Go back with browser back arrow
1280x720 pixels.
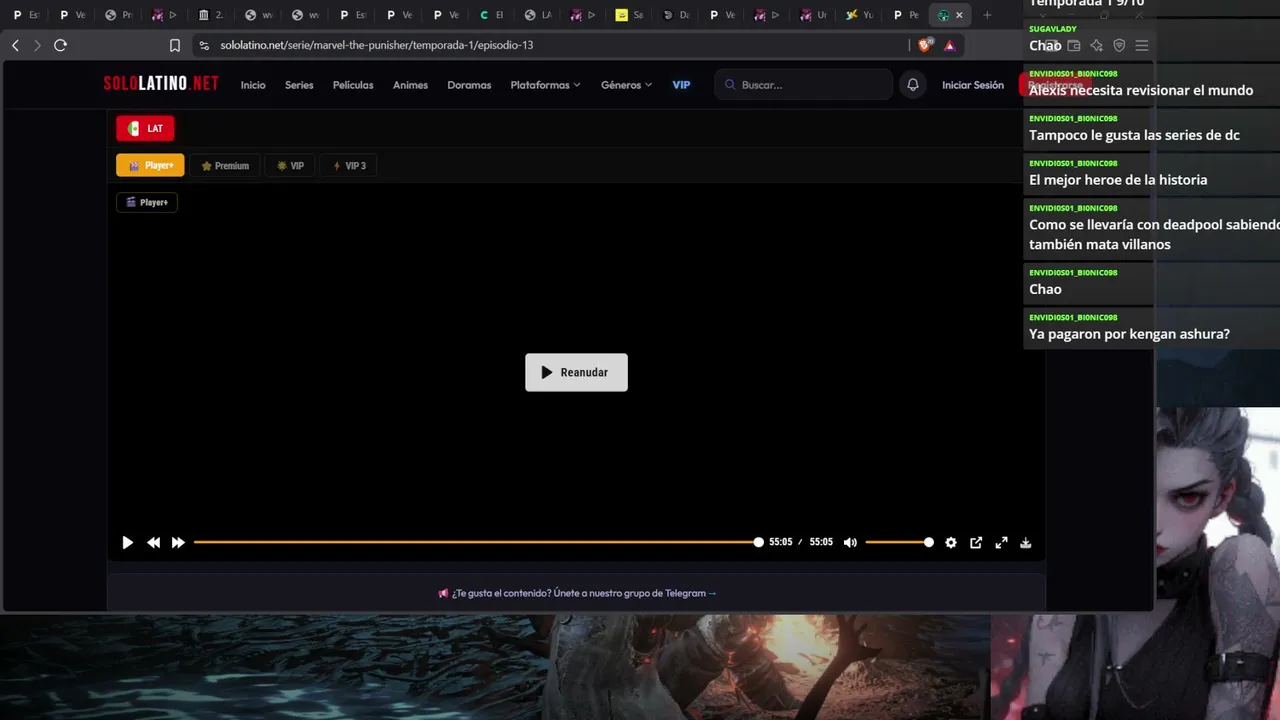[15, 45]
